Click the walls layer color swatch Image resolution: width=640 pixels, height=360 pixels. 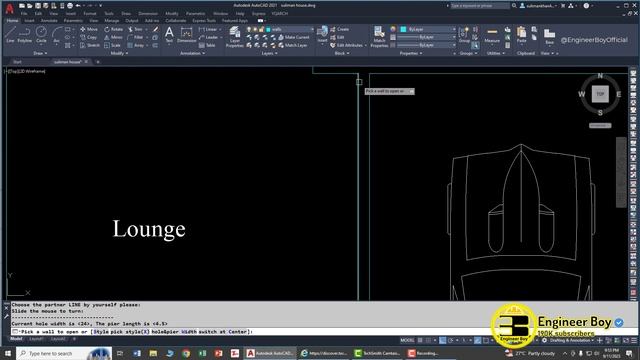tap(268, 29)
